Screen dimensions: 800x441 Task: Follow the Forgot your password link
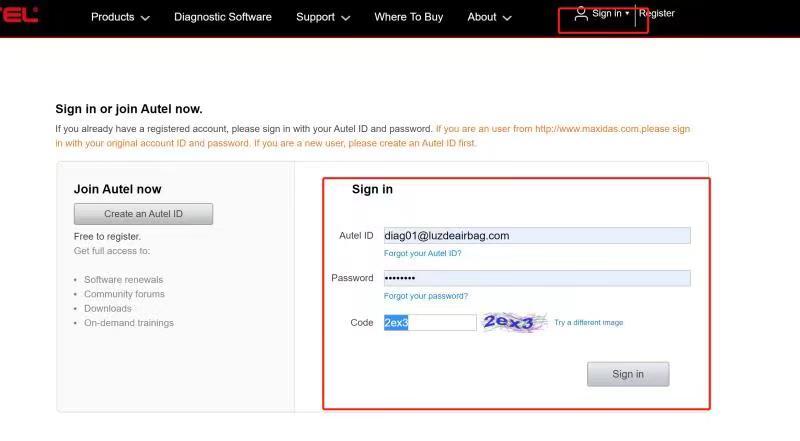click(x=425, y=296)
